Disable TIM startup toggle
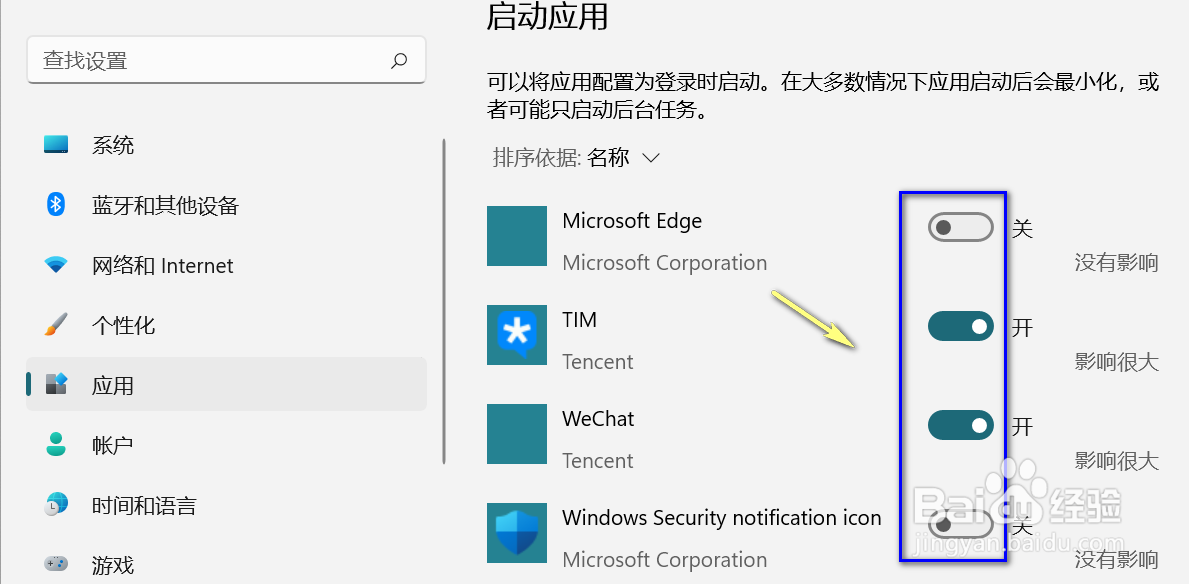 pos(960,326)
